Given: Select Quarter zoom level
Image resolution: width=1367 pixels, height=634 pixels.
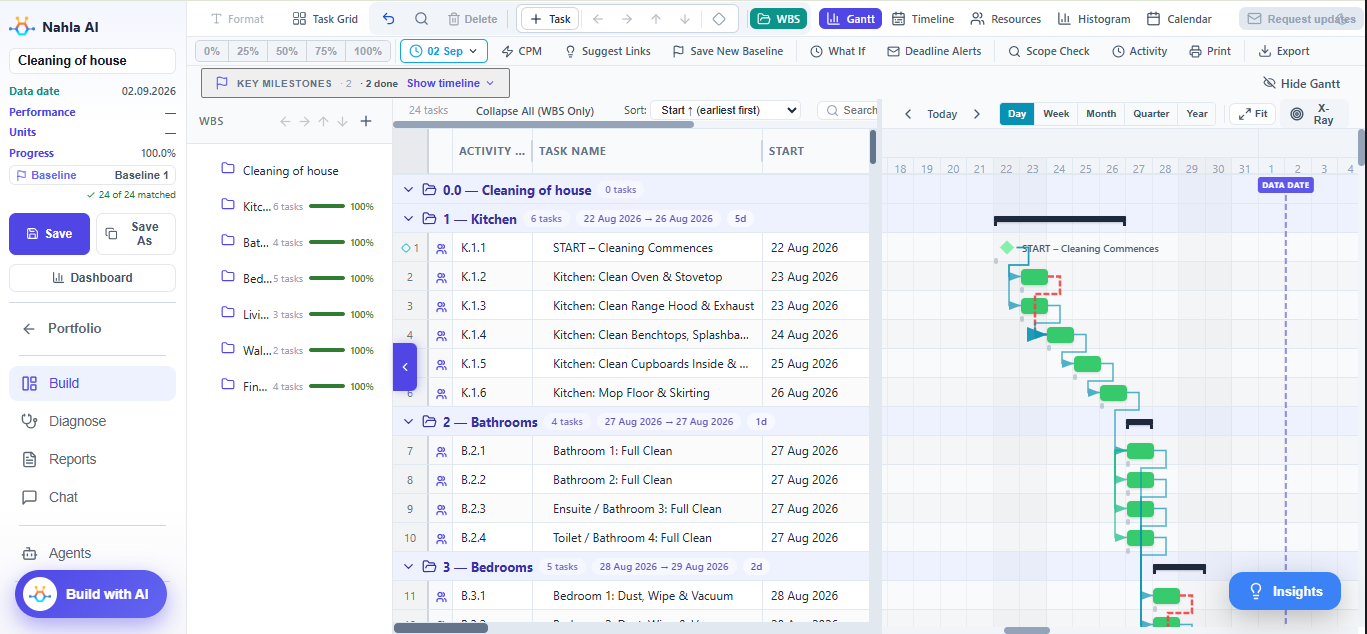Looking at the screenshot, I should pyautogui.click(x=1151, y=114).
